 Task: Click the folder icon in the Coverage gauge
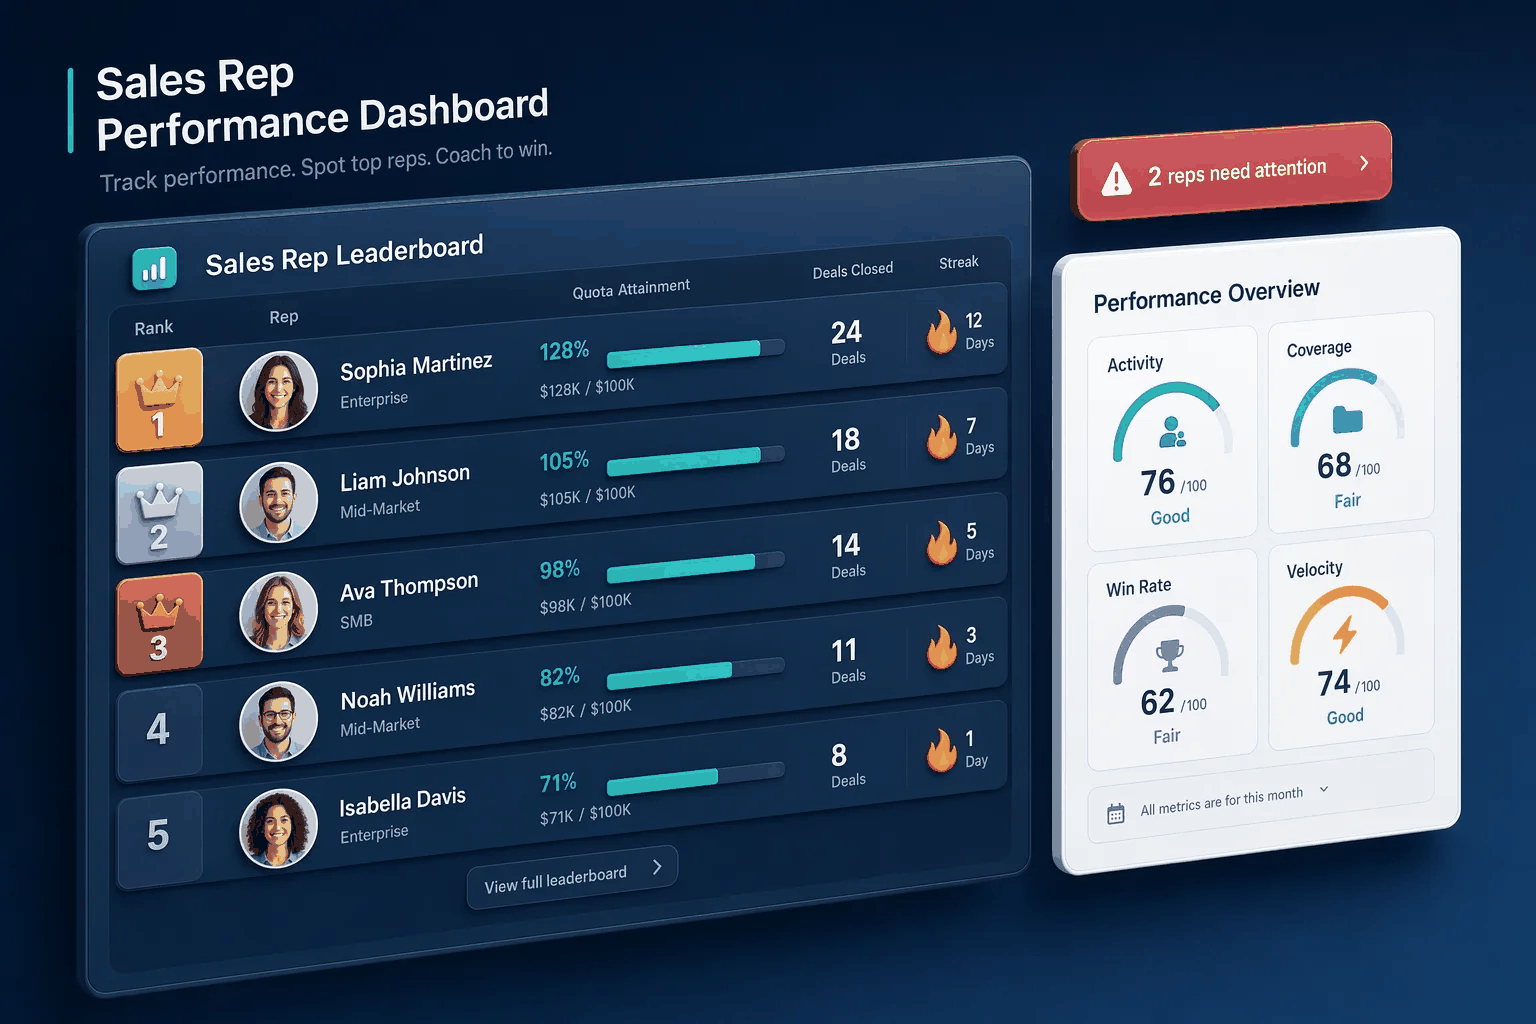pos(1347,419)
